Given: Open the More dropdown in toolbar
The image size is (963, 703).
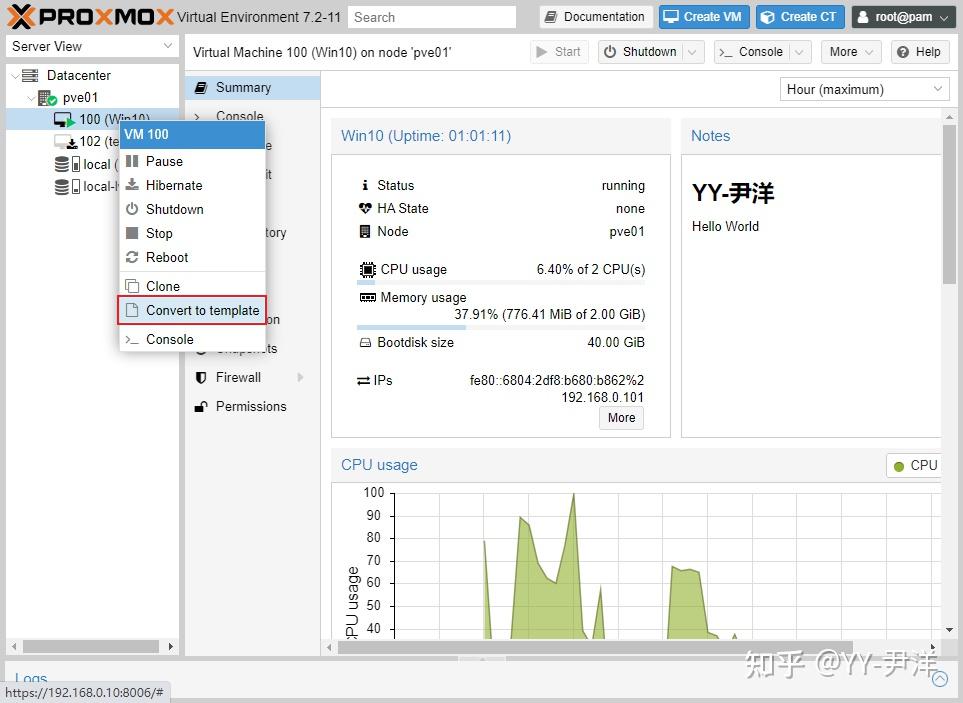Looking at the screenshot, I should pyautogui.click(x=851, y=52).
